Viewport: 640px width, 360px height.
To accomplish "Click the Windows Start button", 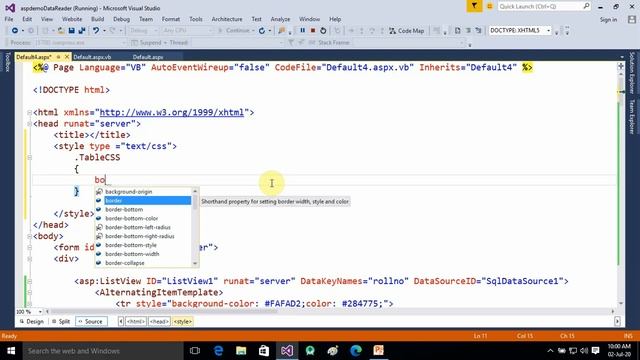I will (x=11, y=351).
